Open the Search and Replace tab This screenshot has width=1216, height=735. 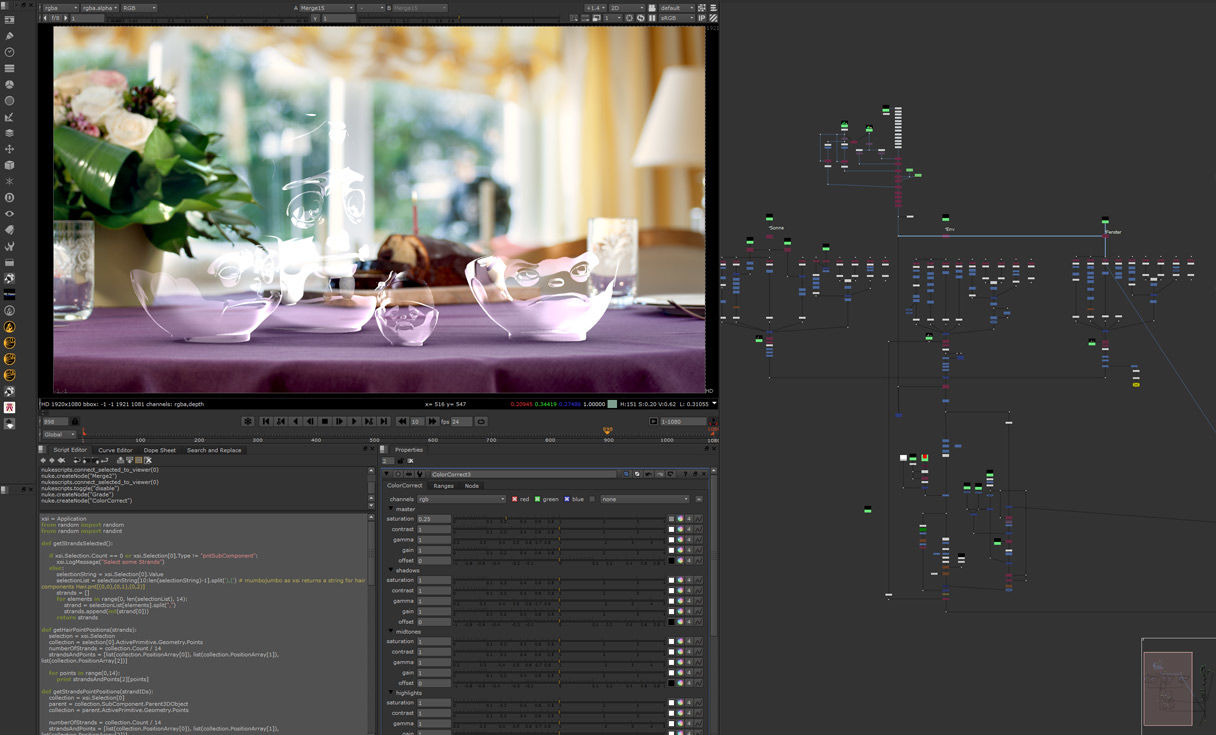[x=214, y=450]
